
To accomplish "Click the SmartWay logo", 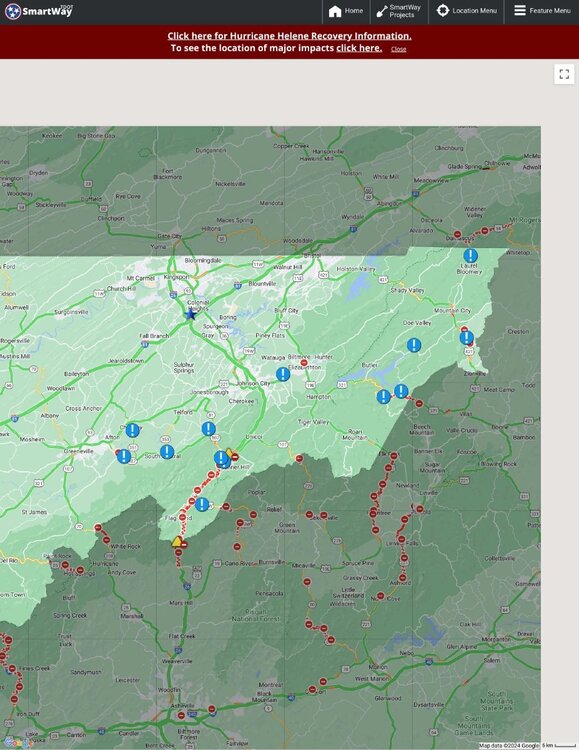I will [39, 11].
